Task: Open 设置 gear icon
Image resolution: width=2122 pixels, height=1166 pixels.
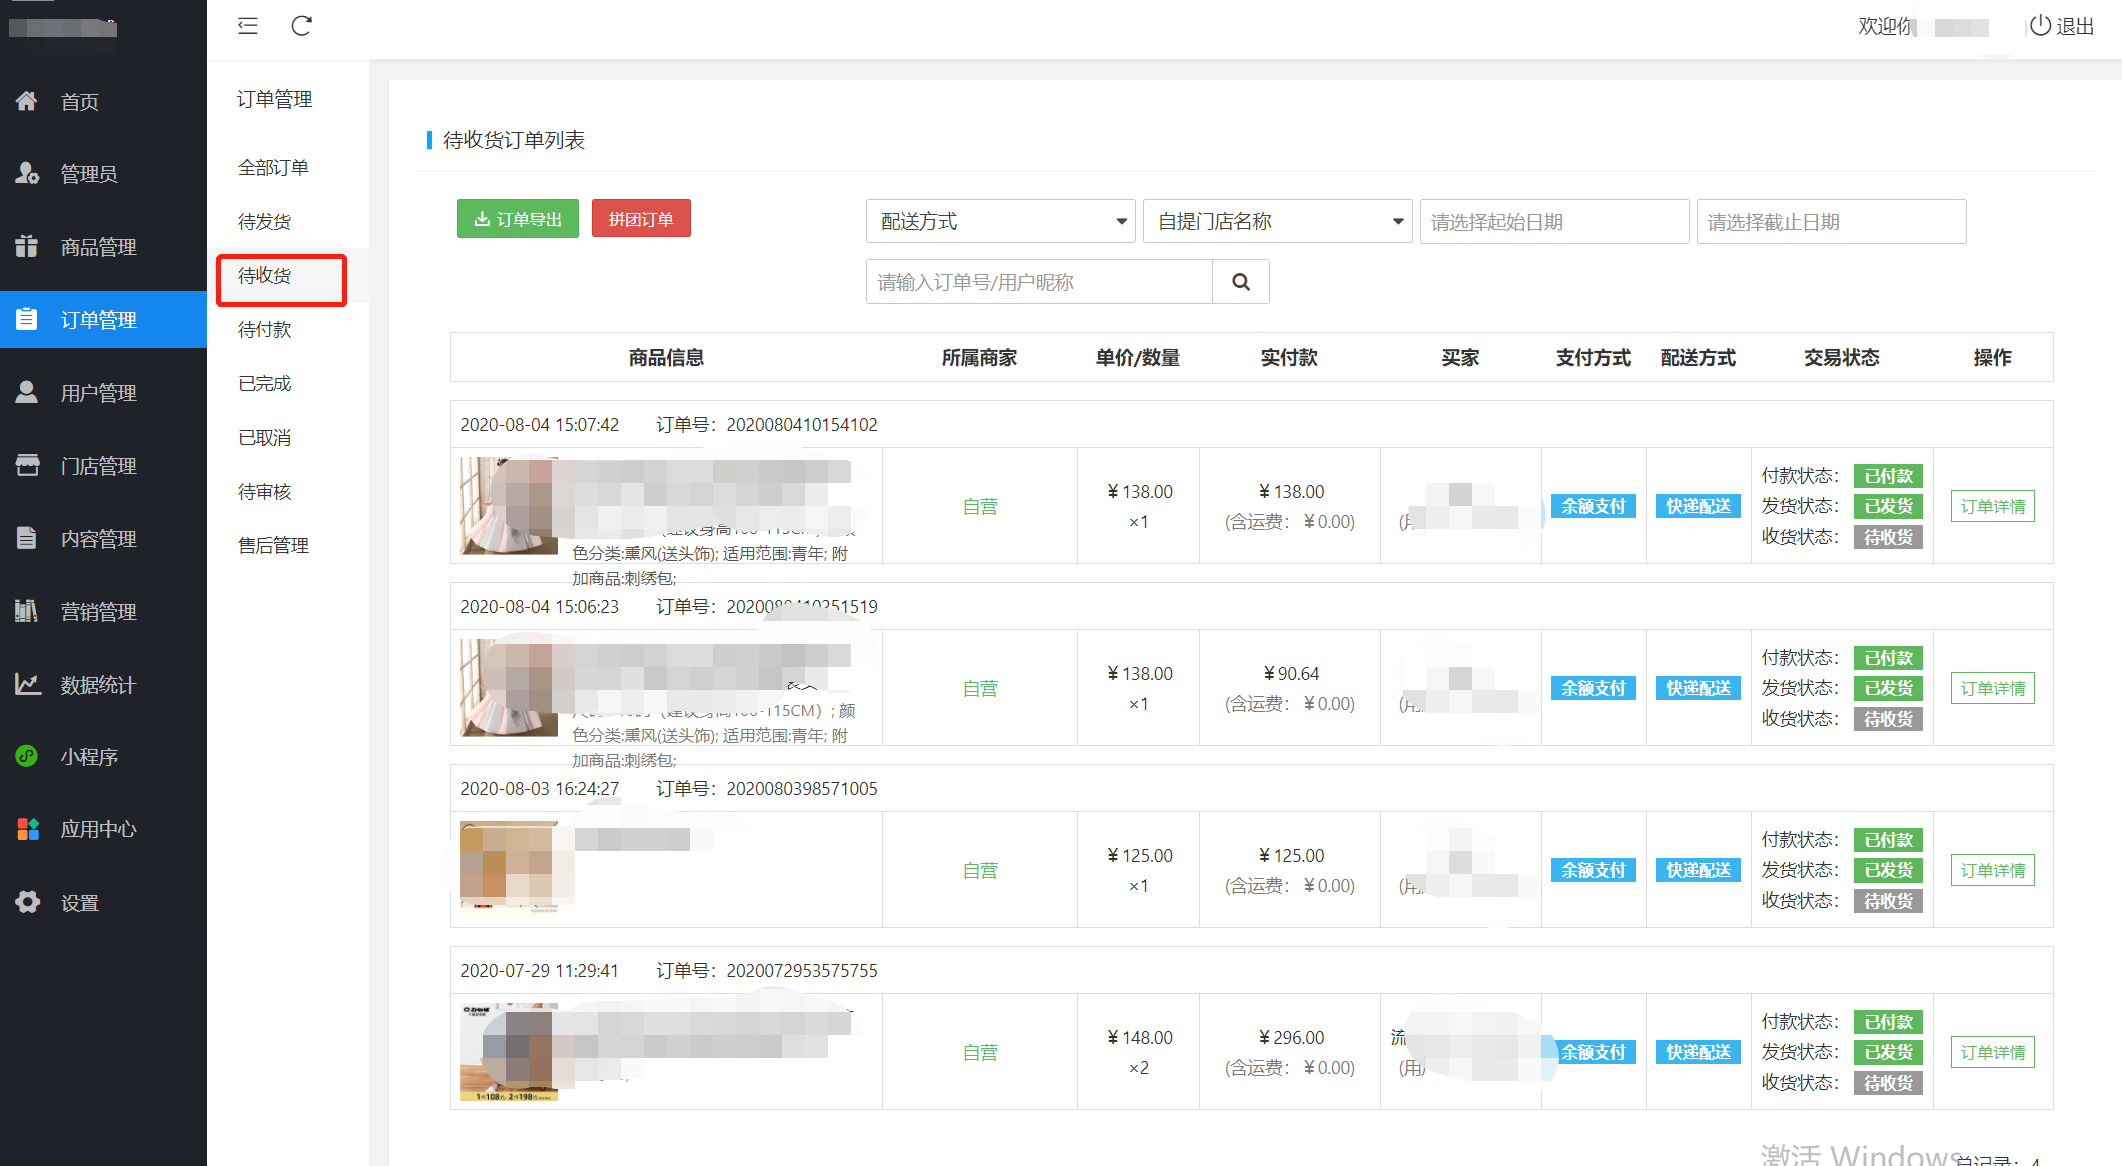Action: click(27, 902)
